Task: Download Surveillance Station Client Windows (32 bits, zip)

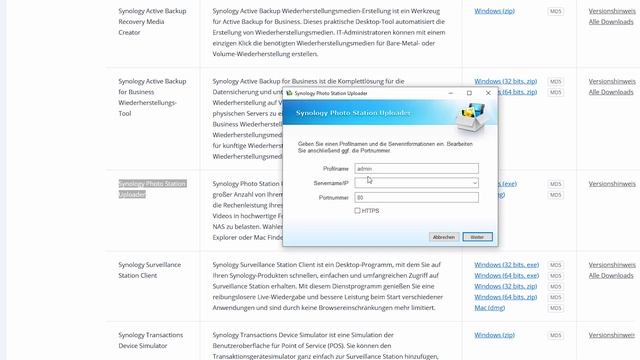Action: click(x=506, y=286)
